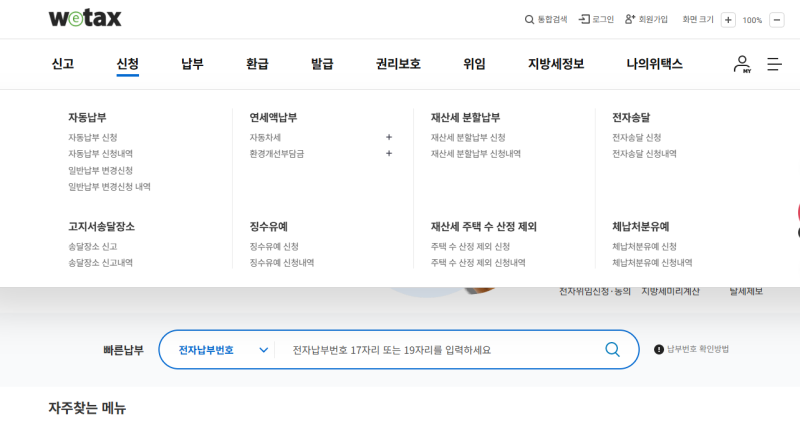Click the 로그인 text
Screen dimensions: 800x423
pyautogui.click(x=603, y=19)
